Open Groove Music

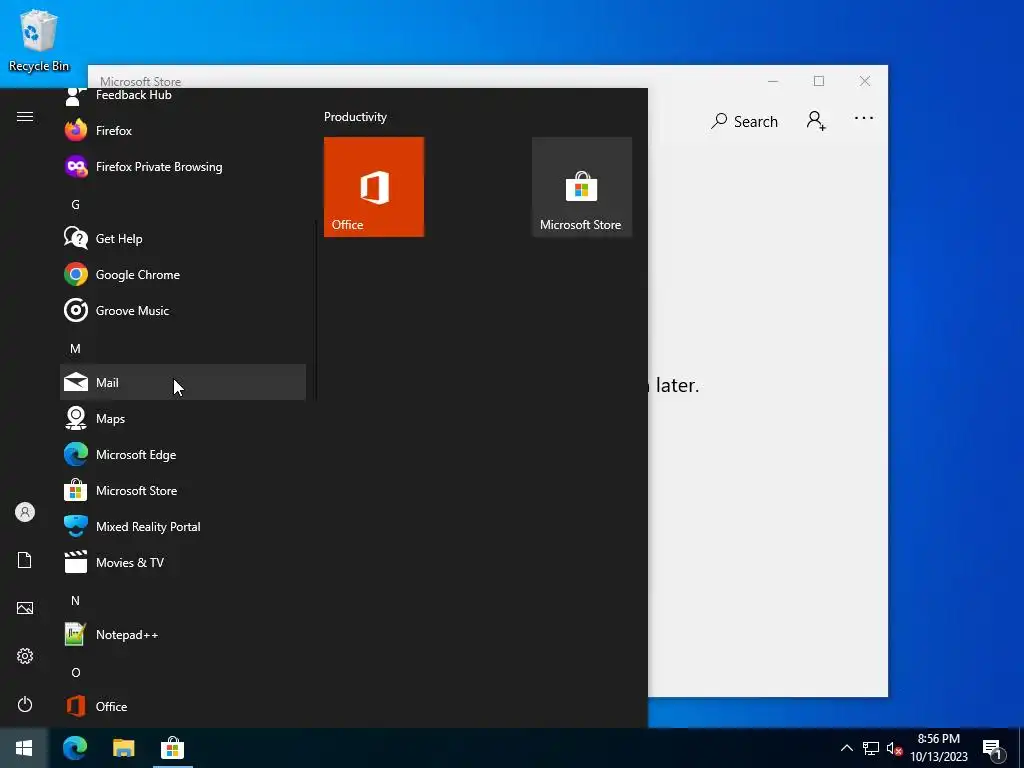[183, 310]
